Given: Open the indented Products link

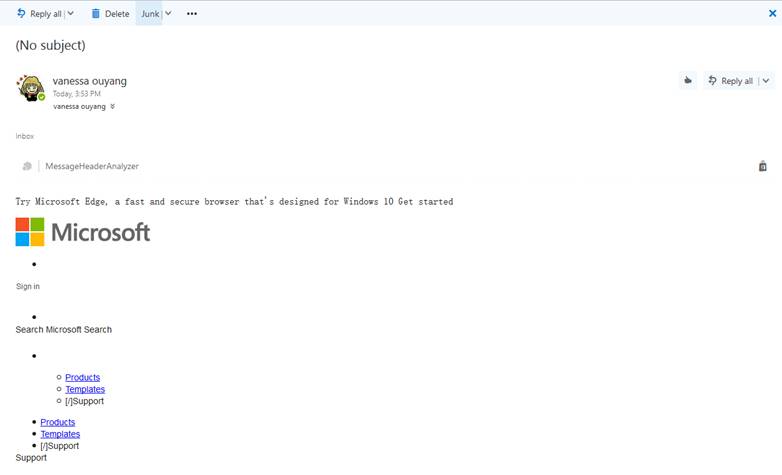Looking at the screenshot, I should click(82, 378).
